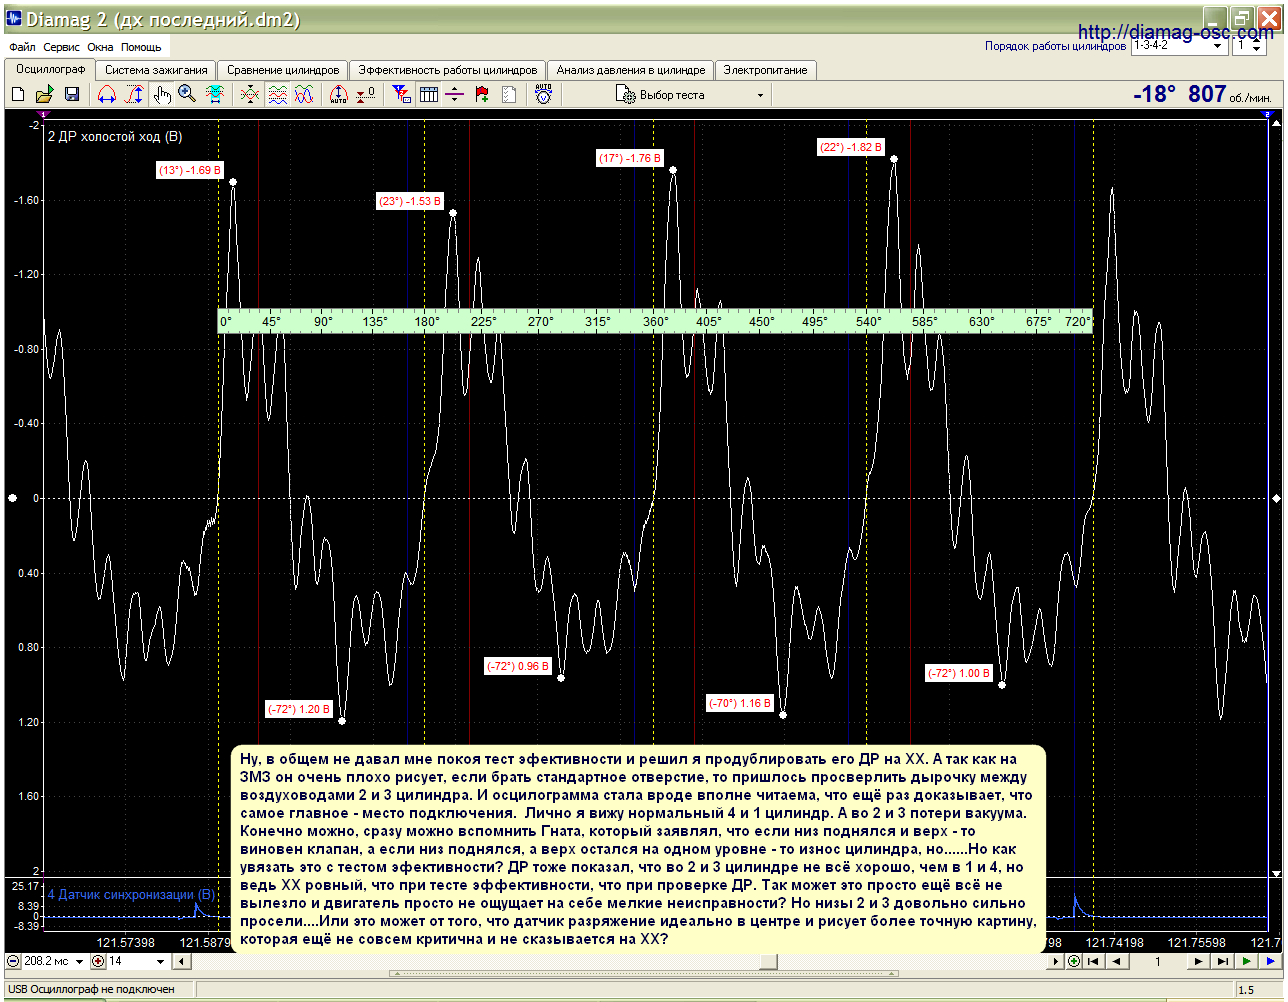1288x1002 pixels.
Task: Click the cyan waveform stretch icon
Action: coord(215,94)
